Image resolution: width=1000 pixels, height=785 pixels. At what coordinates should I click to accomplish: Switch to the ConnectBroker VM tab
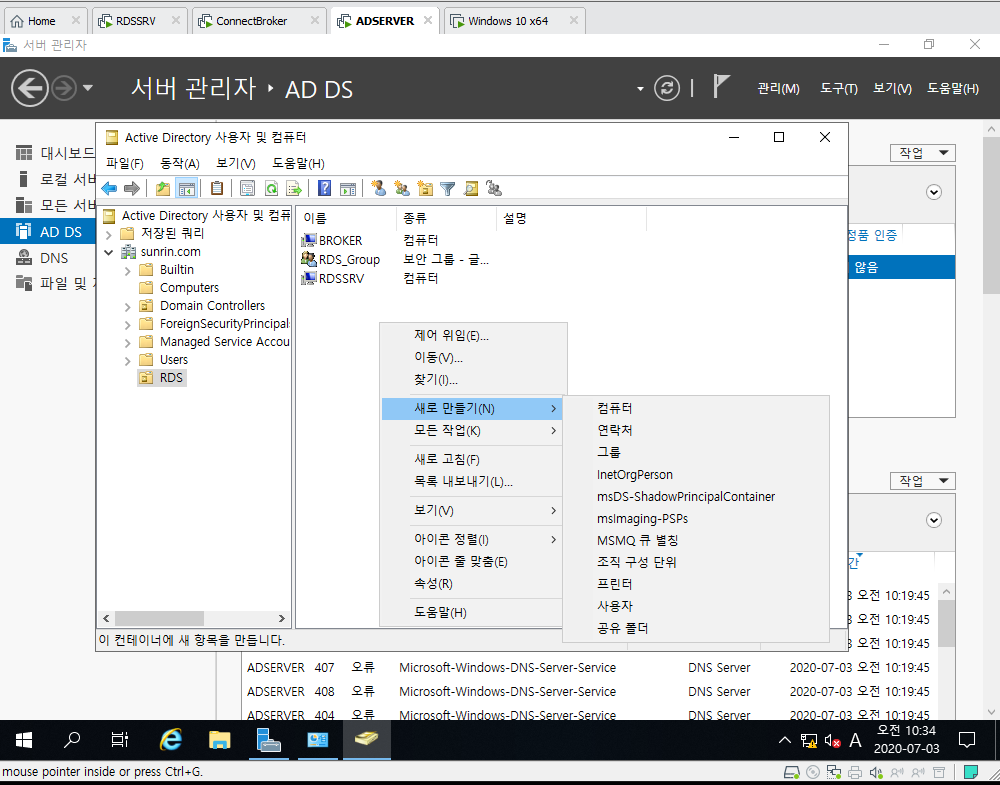point(259,21)
